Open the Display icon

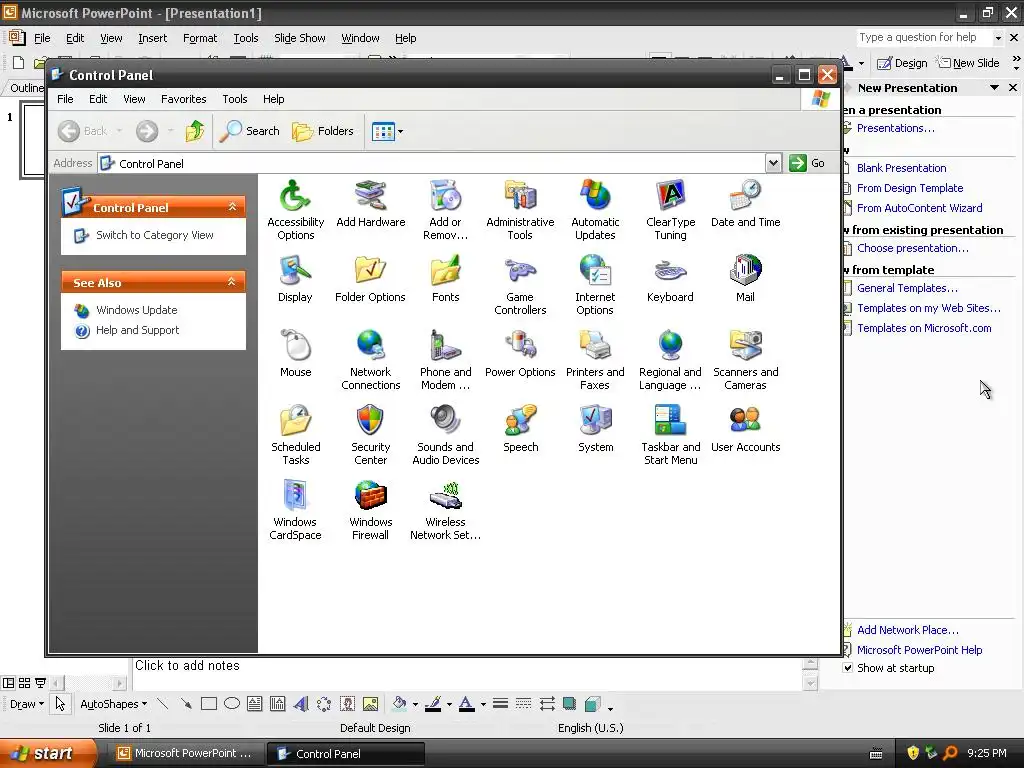(295, 278)
